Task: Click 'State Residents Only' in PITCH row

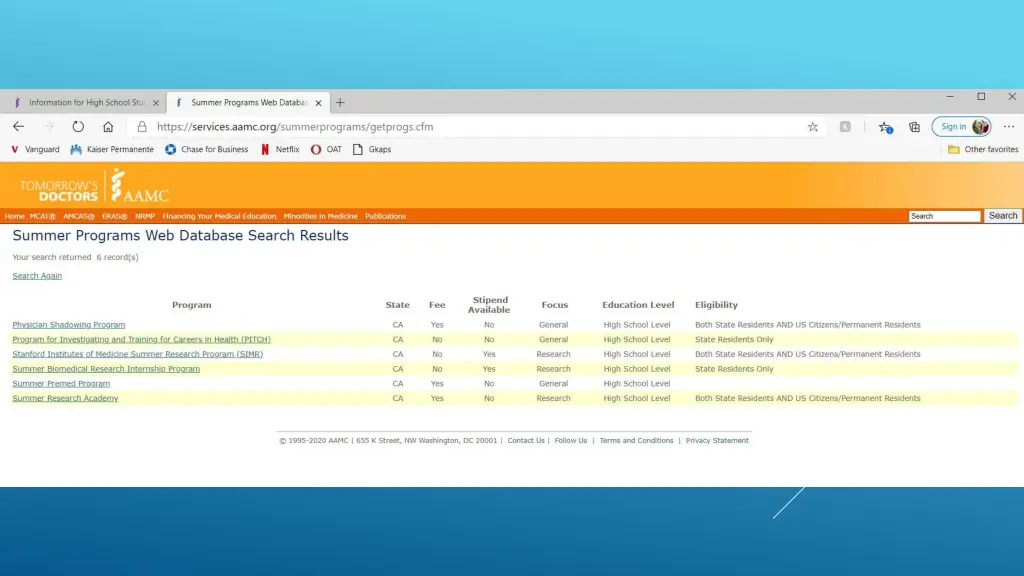Action: point(734,340)
